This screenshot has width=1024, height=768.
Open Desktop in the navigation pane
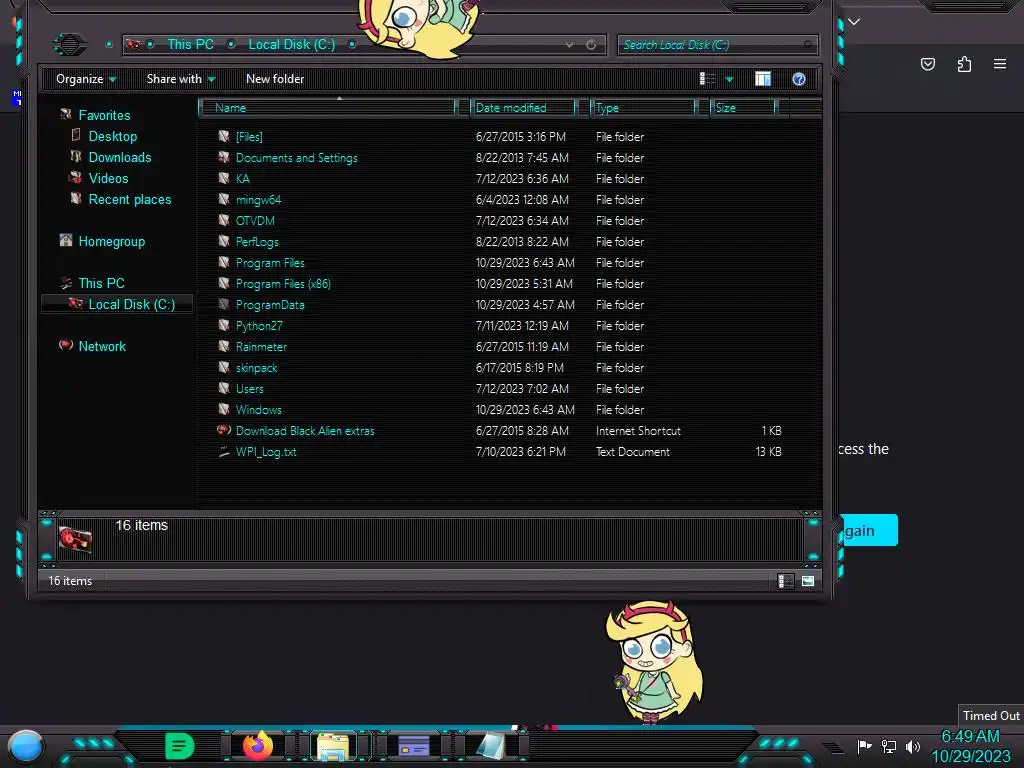tap(113, 136)
